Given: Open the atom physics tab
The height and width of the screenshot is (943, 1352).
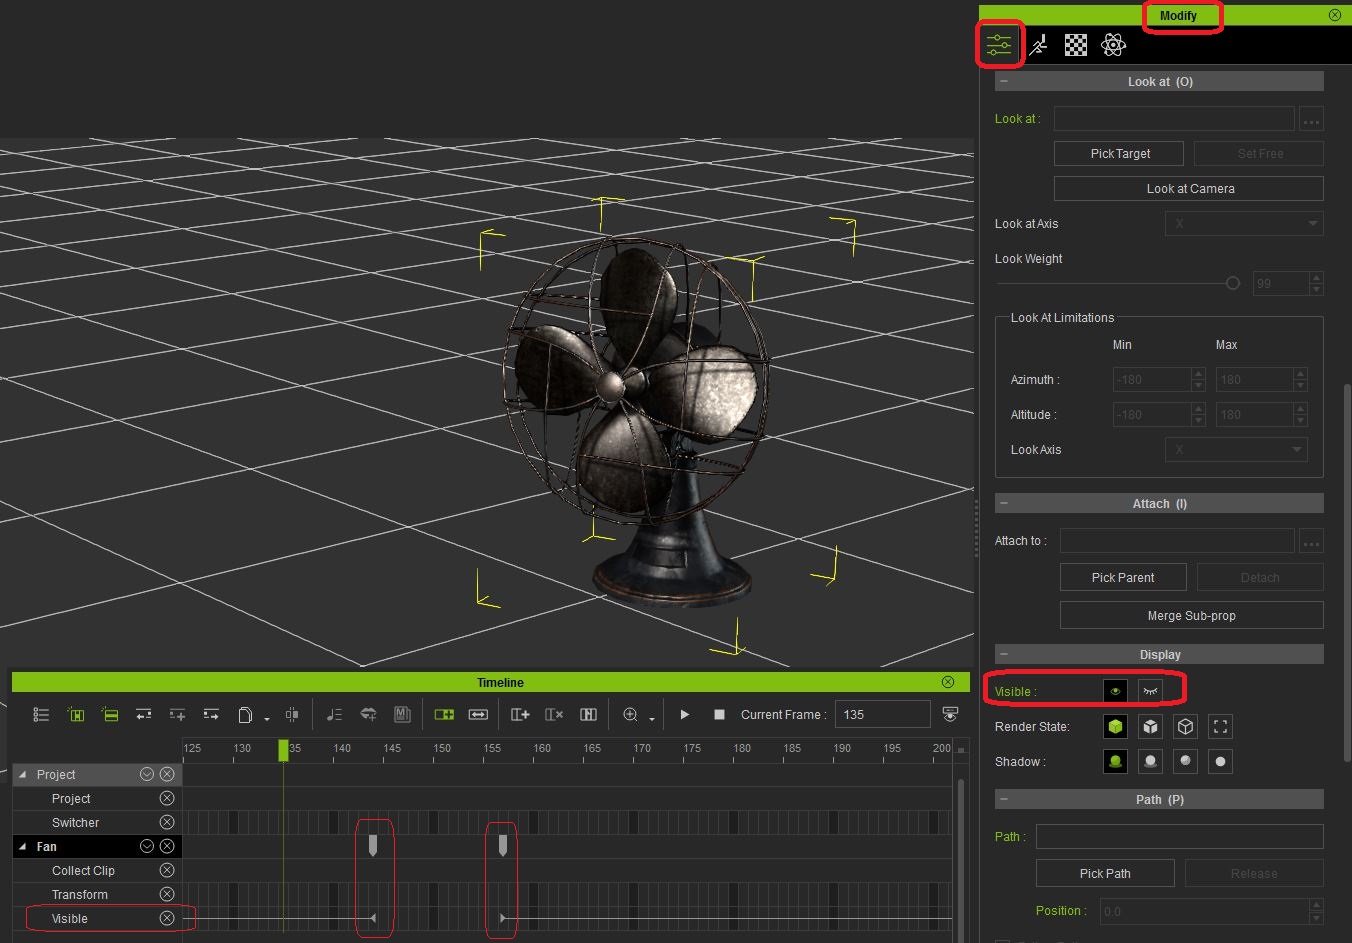Looking at the screenshot, I should click(x=1113, y=45).
